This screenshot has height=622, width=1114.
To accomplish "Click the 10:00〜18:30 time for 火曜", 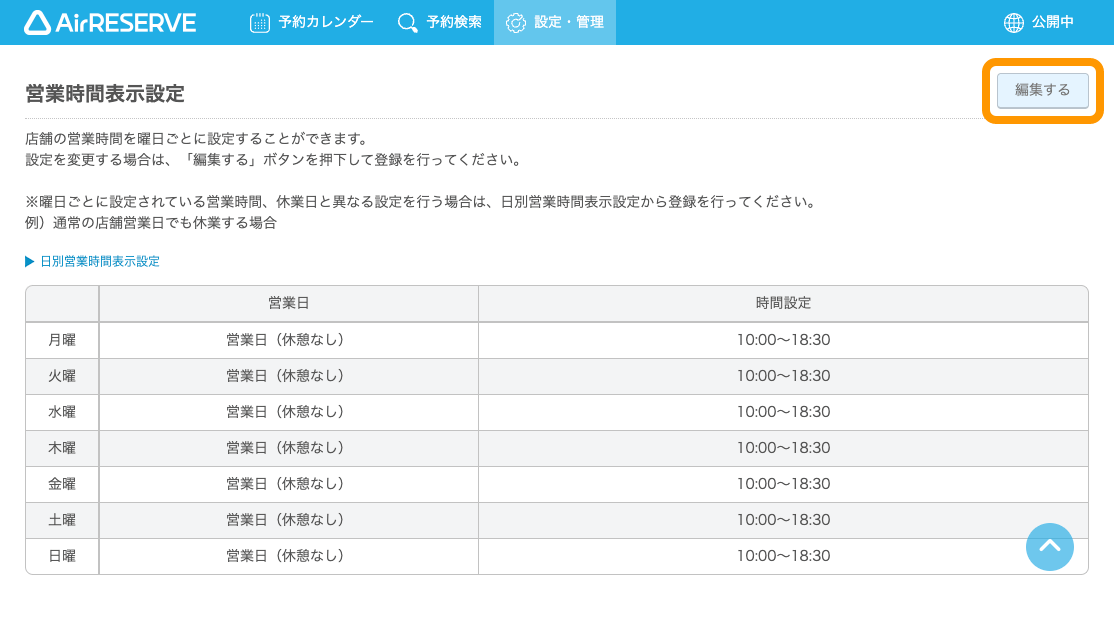I will click(783, 376).
